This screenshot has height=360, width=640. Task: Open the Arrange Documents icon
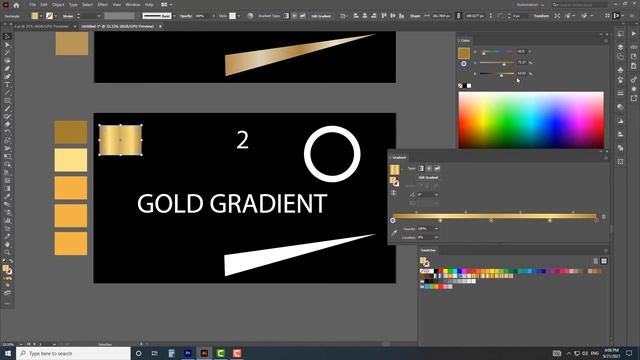click(x=164, y=5)
